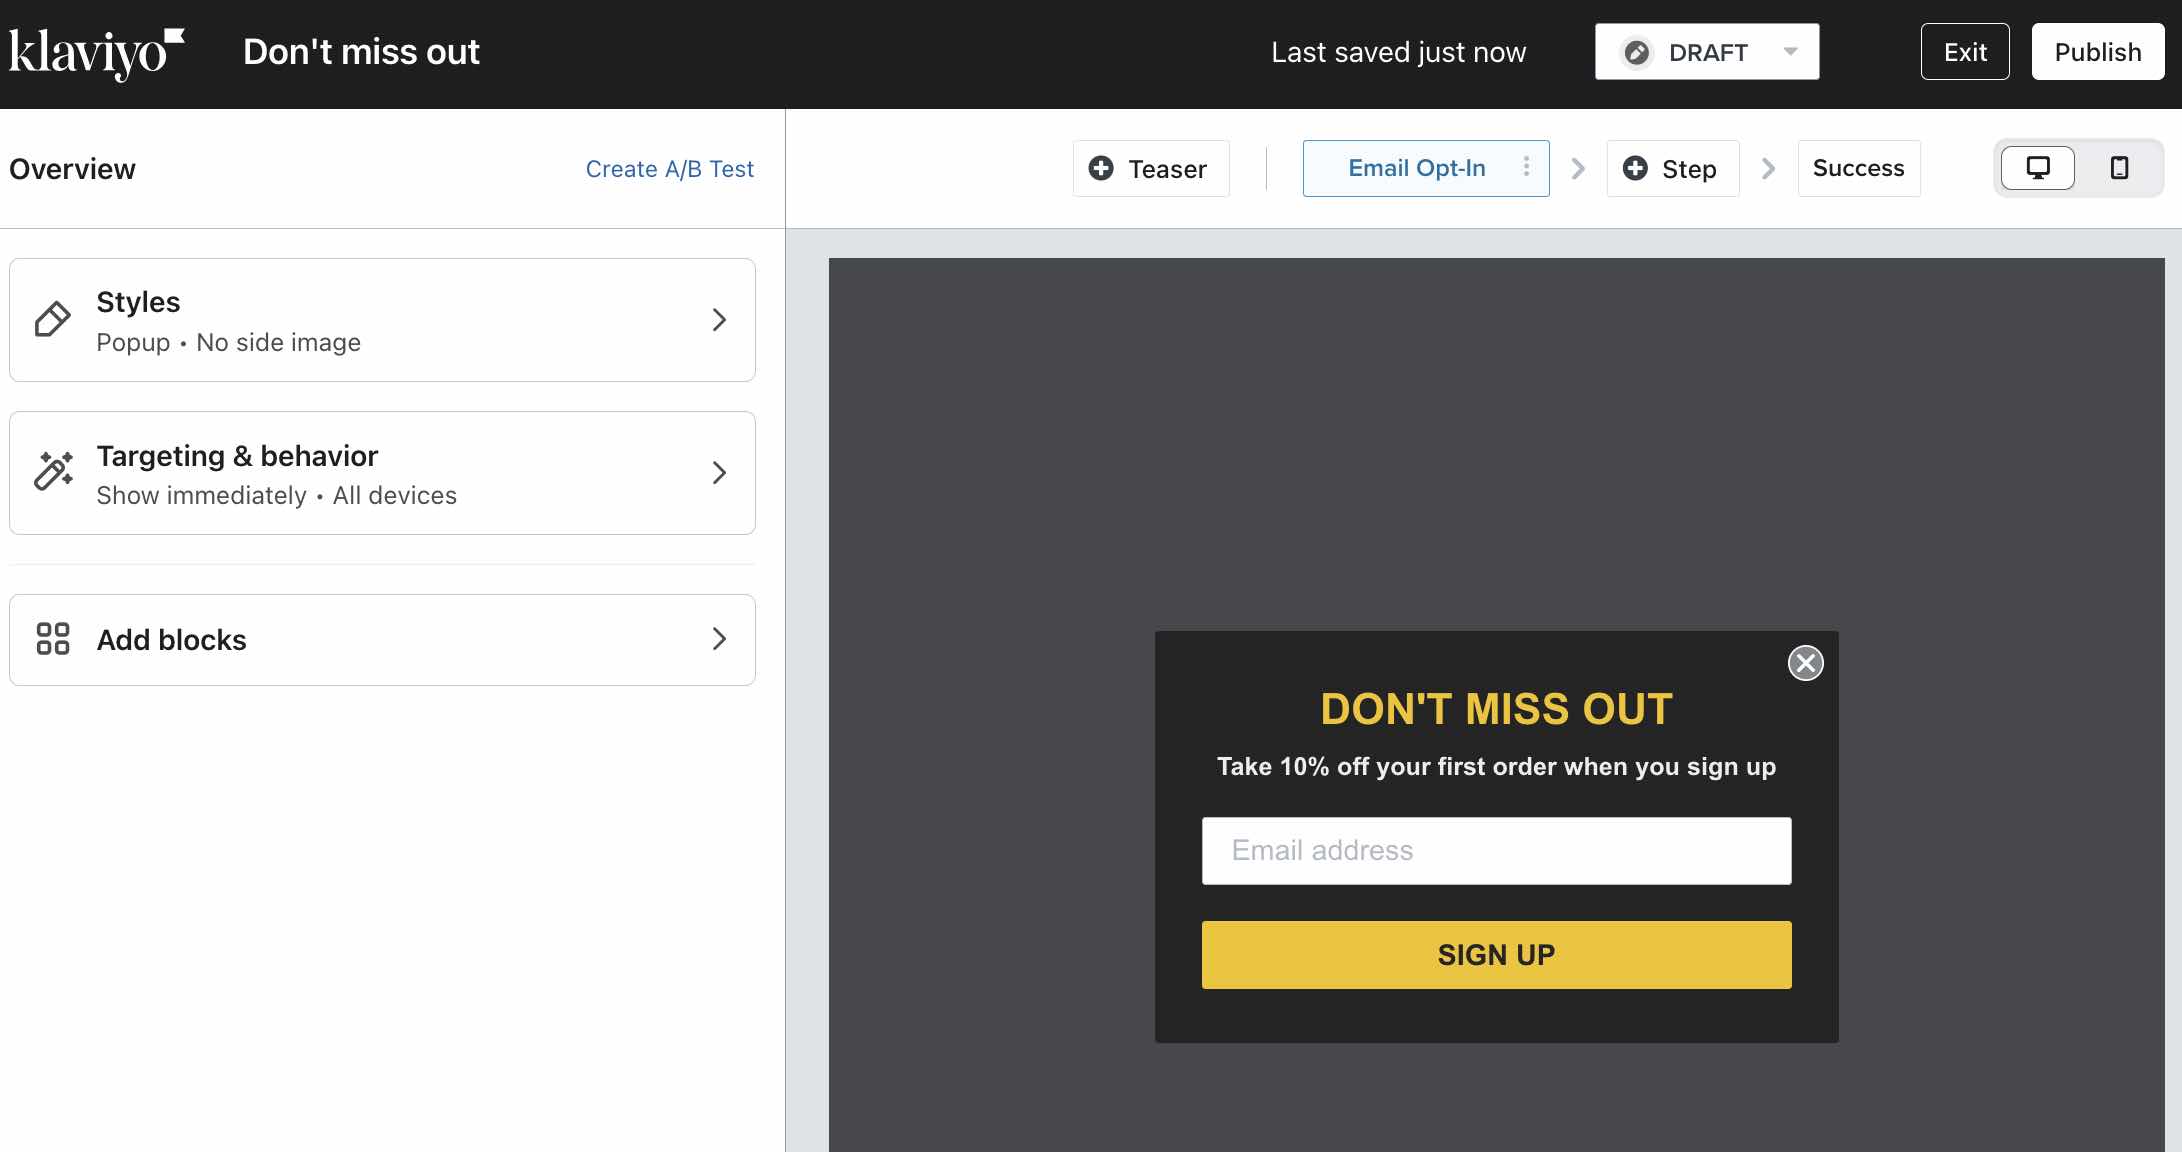Image resolution: width=2182 pixels, height=1152 pixels.
Task: Click the Create A/B Test link
Action: click(670, 169)
